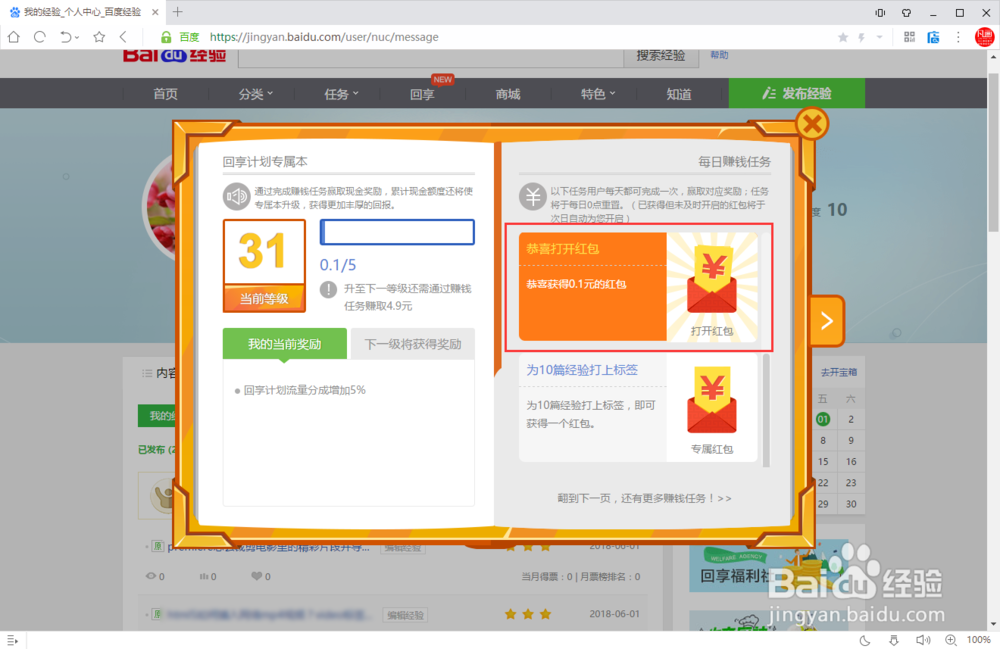Click the download icon in status bar
Screen dimensions: 1000x649
[x=894, y=640]
